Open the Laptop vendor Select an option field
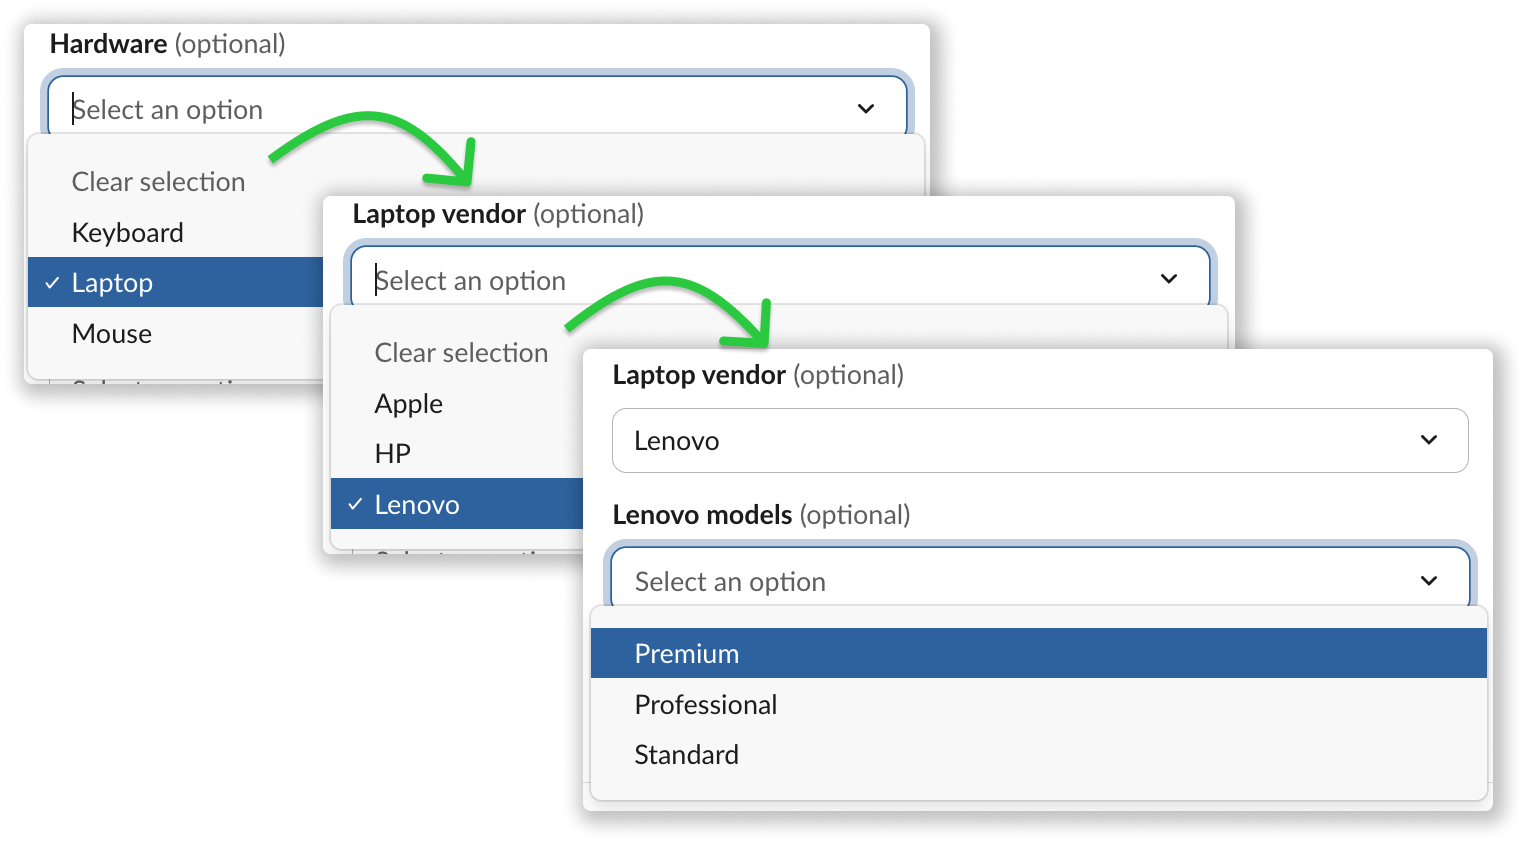Screen dimensions: 1525x843 click(780, 276)
